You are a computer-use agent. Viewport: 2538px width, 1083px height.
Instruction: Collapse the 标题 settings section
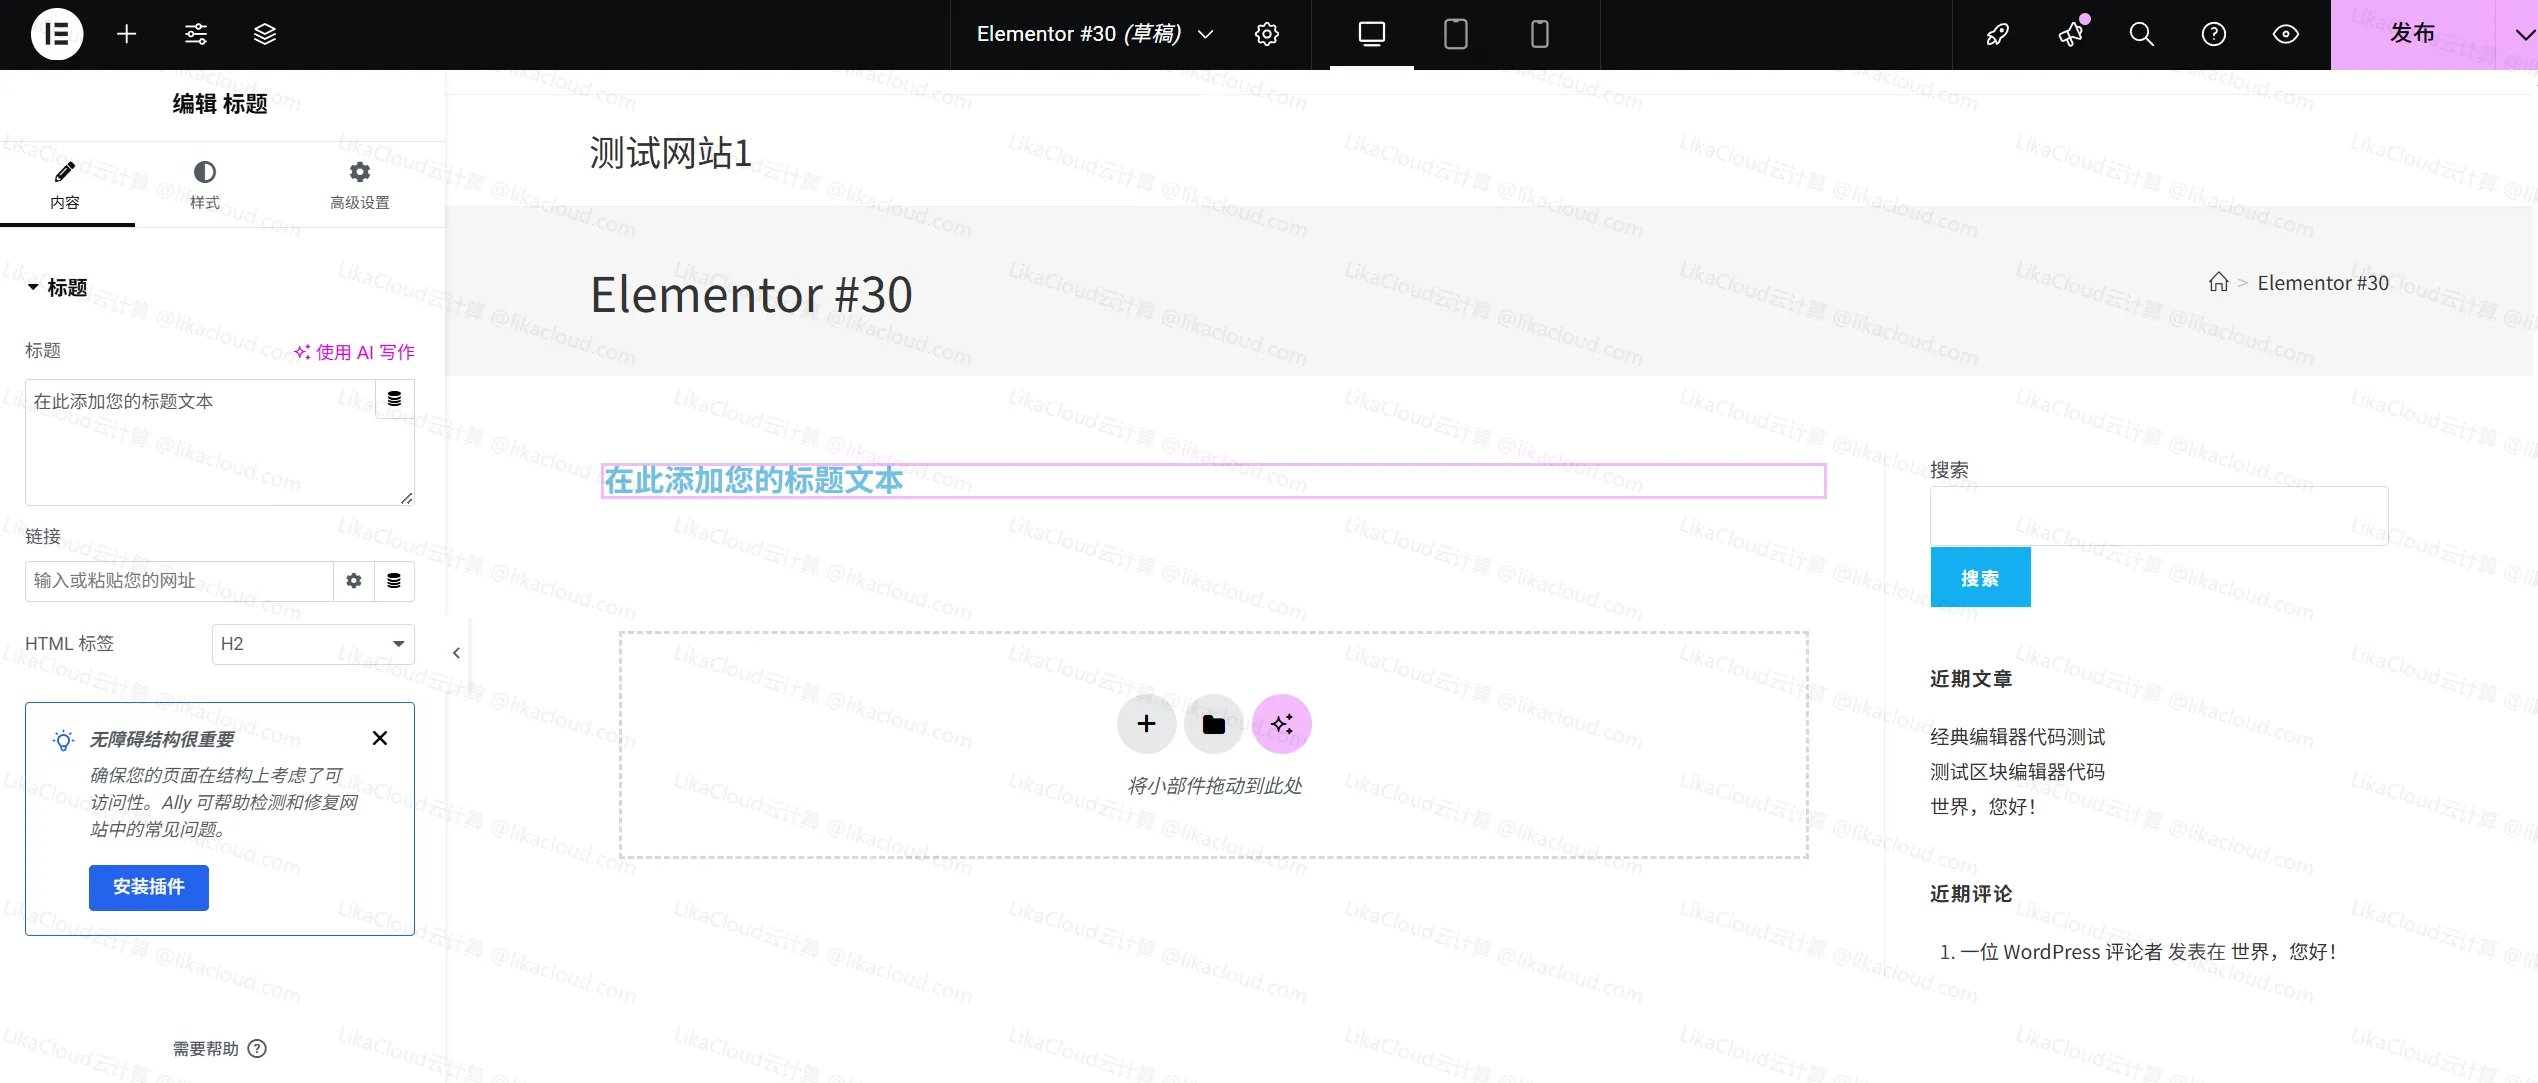pos(33,287)
